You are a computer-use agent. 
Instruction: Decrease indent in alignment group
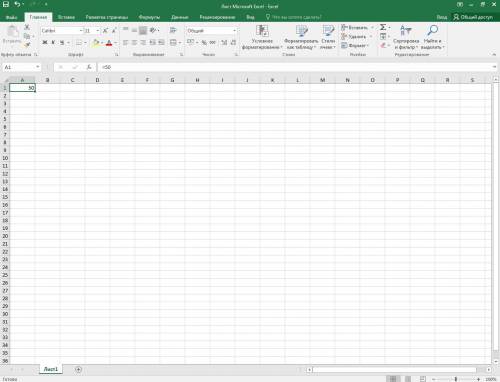(152, 43)
